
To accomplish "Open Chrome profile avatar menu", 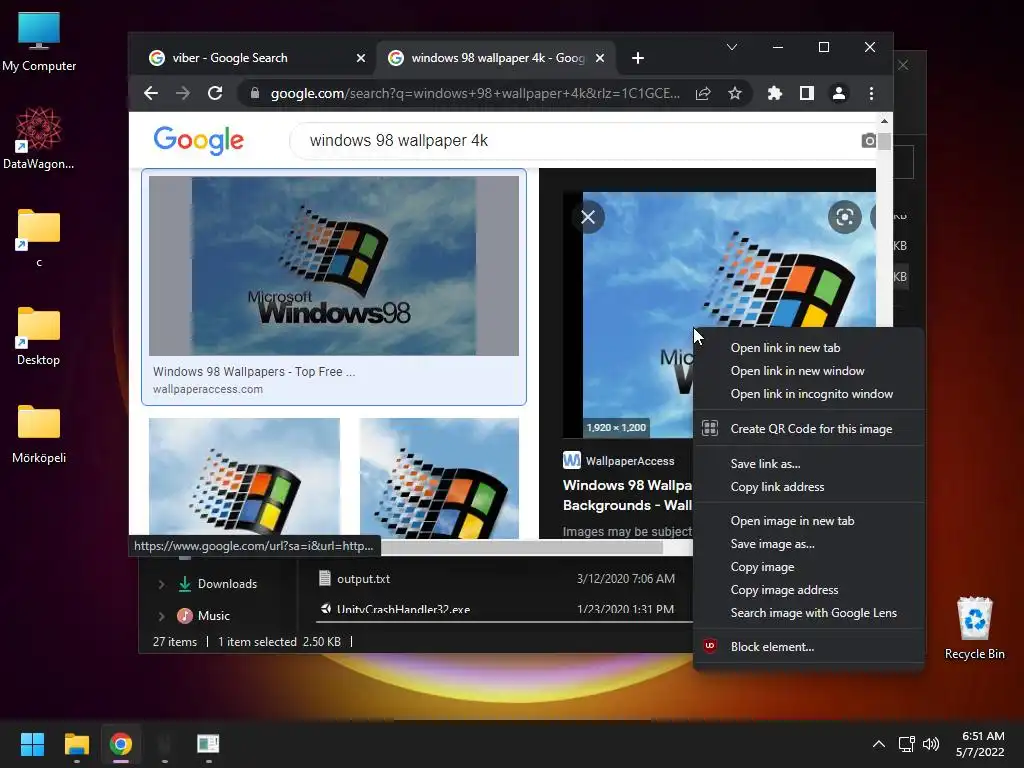I will (839, 93).
